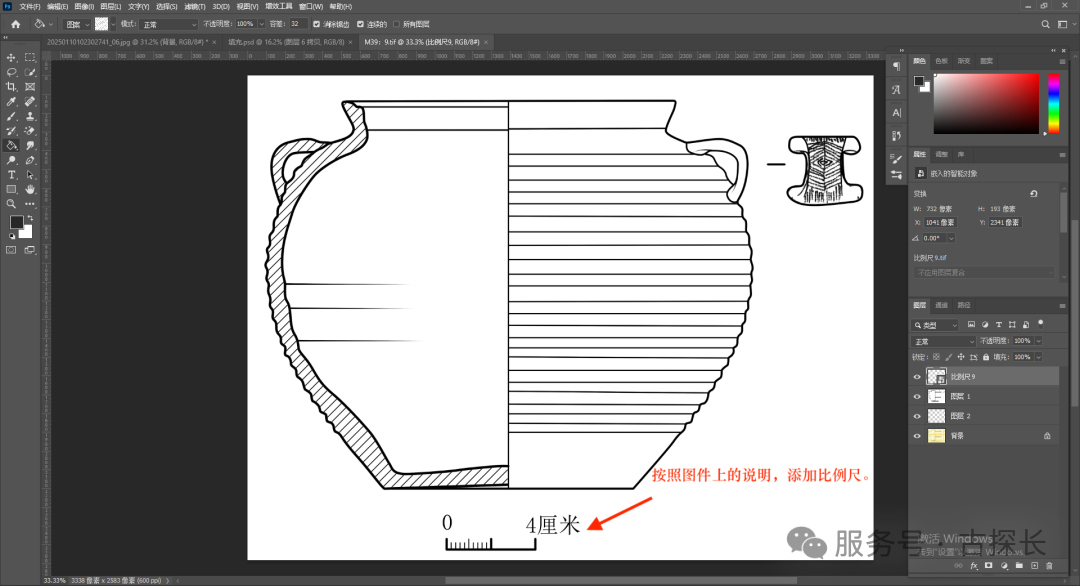Viewport: 1080px width, 586px height.
Task: Select the Frame tool
Action: point(30,87)
